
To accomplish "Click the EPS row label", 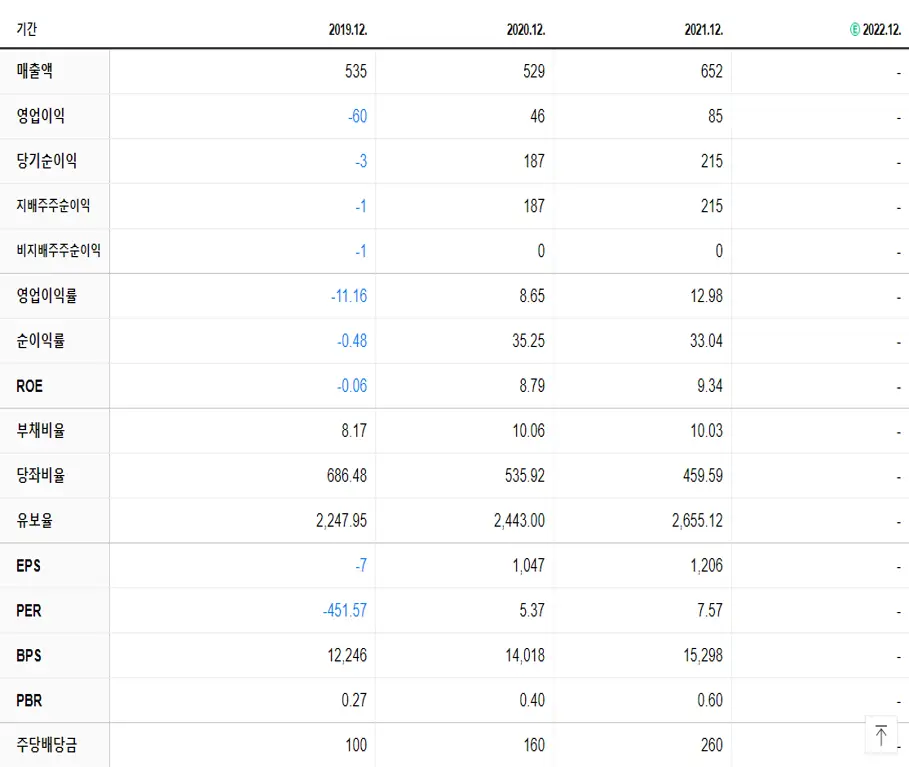I will [x=28, y=566].
